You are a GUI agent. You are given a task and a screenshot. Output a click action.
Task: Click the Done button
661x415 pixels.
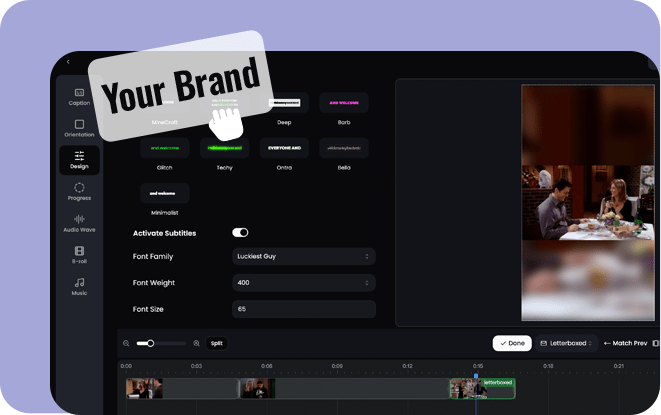tap(512, 343)
